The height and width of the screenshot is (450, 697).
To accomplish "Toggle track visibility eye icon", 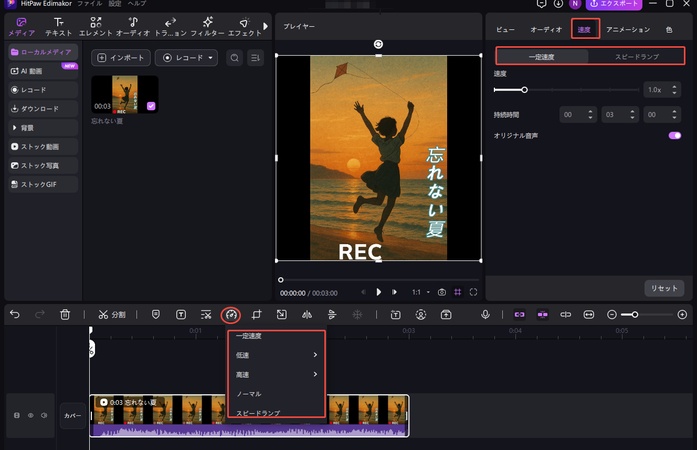I will click(30, 415).
